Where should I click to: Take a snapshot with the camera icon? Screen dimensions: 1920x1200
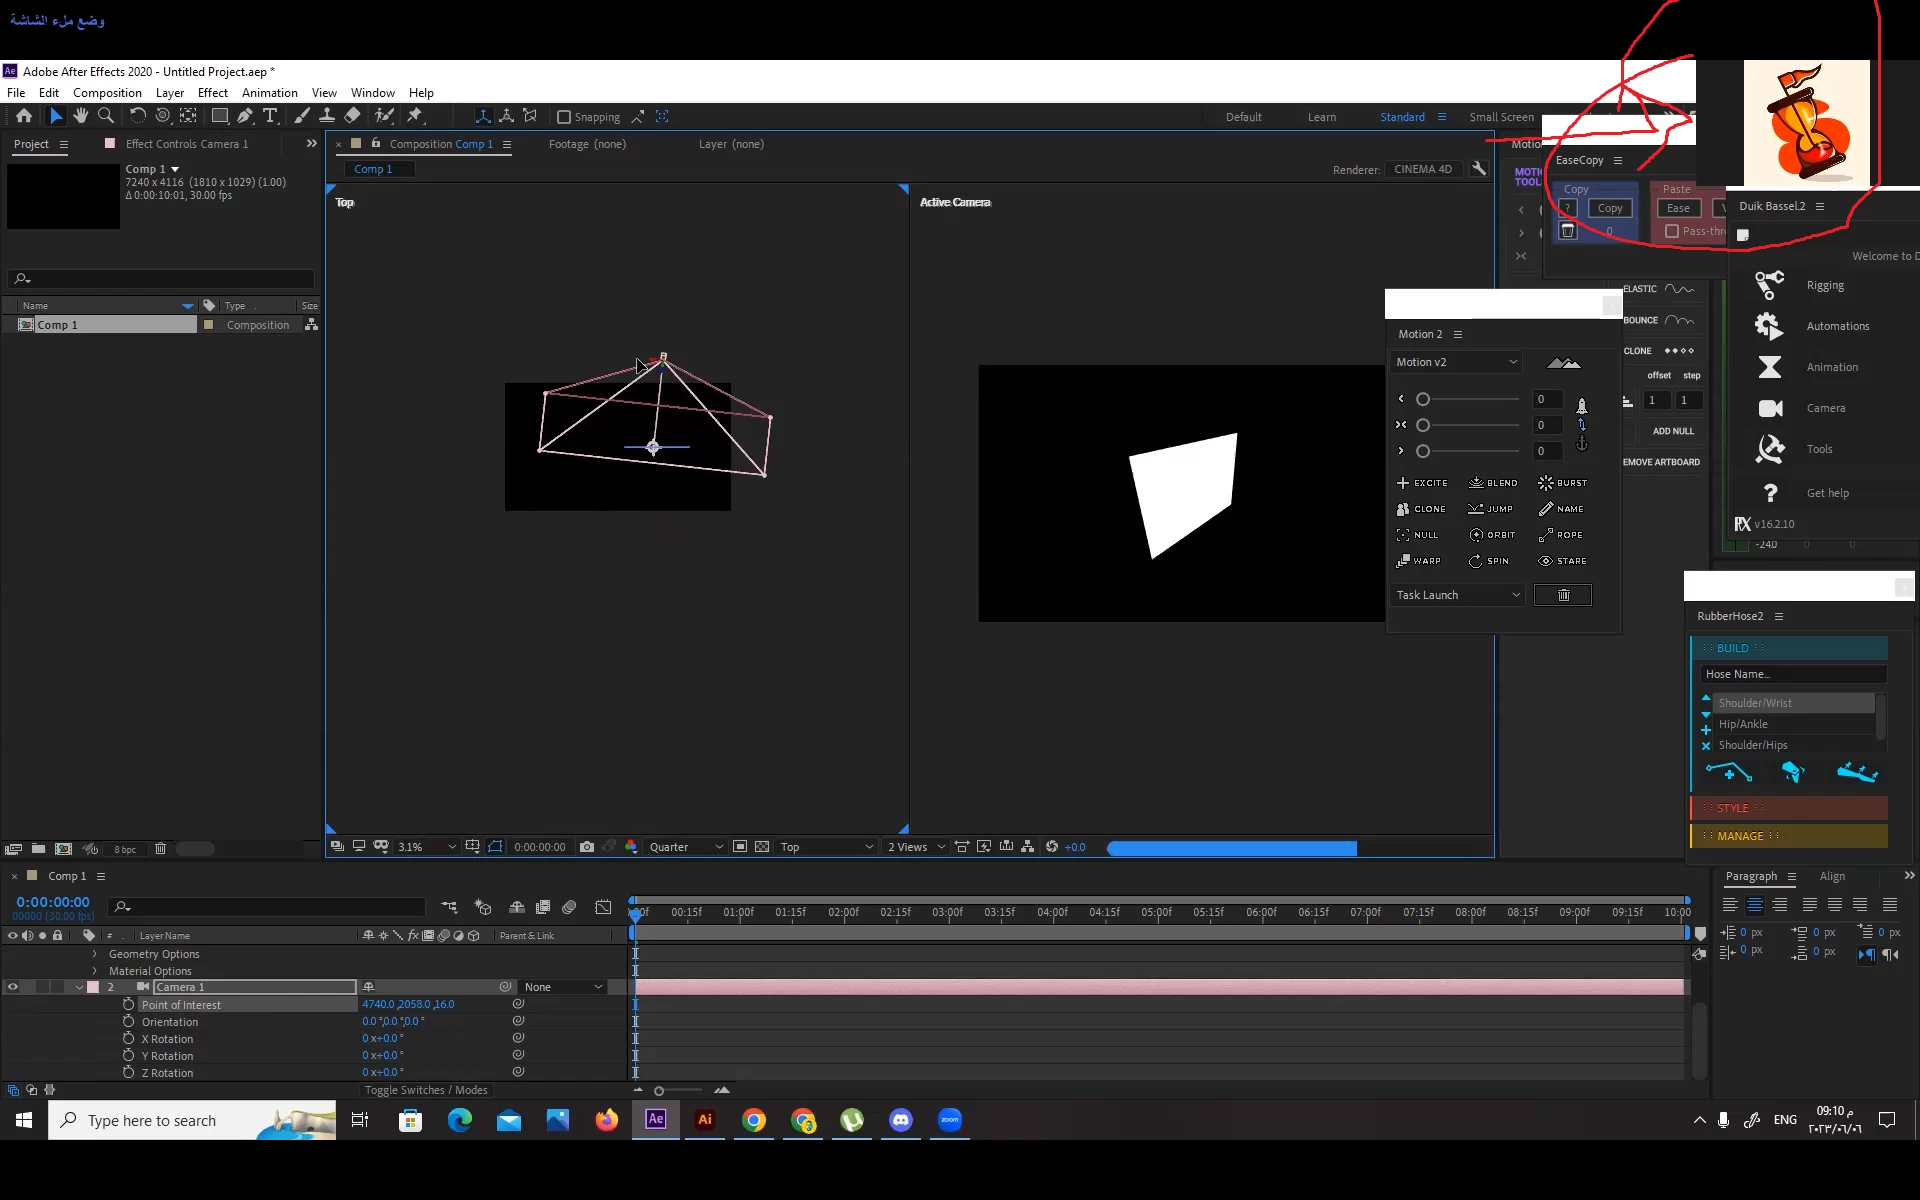[x=587, y=847]
